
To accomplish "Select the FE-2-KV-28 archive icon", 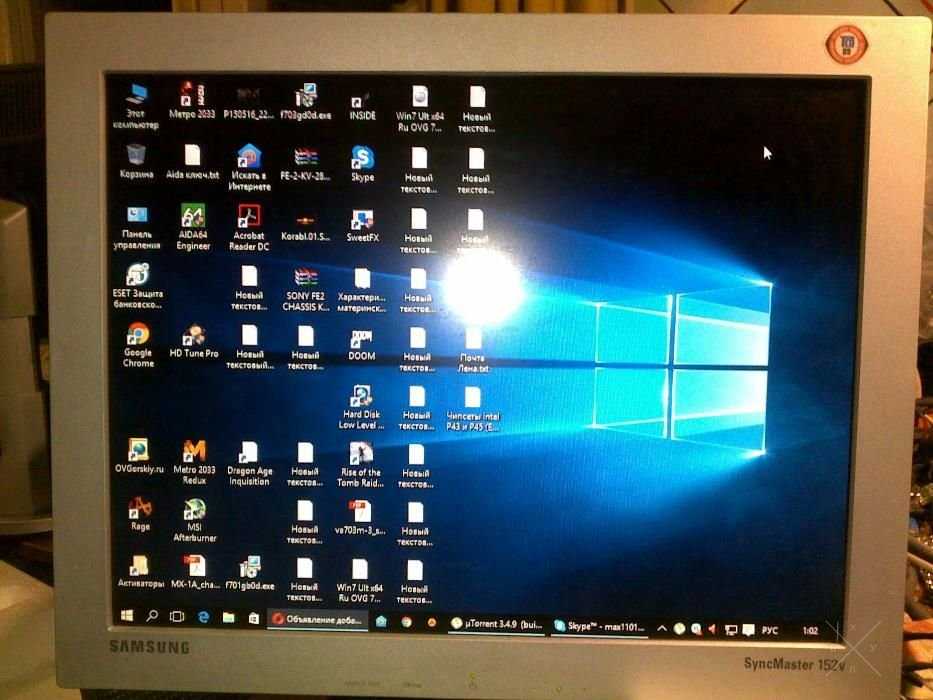I will click(x=305, y=164).
